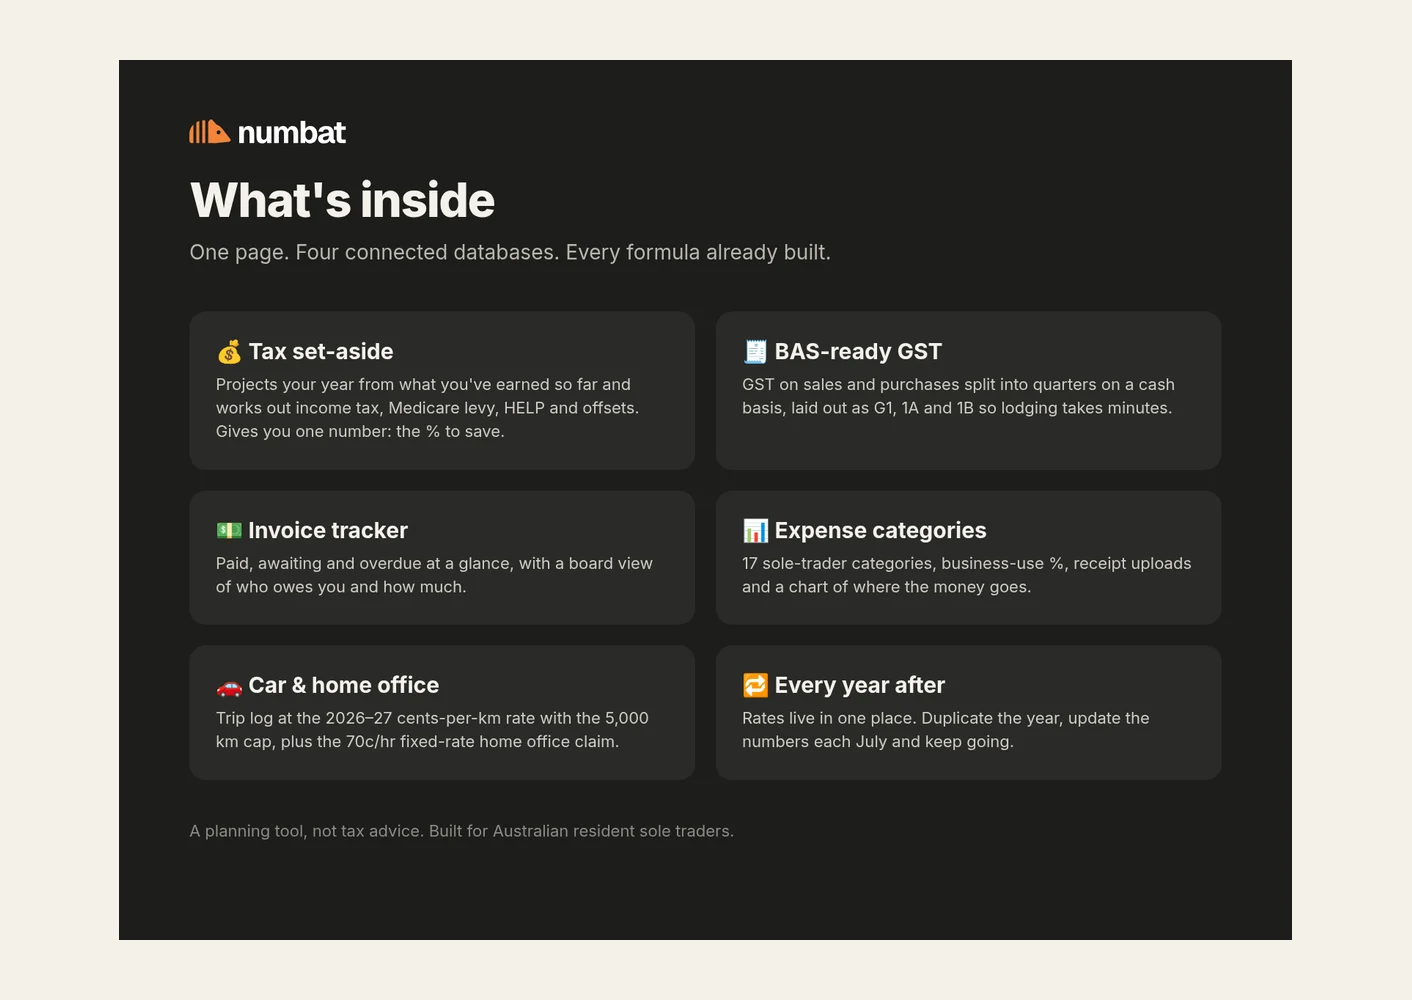Click the red car icon
This screenshot has width=1412, height=1000.
[x=229, y=686]
